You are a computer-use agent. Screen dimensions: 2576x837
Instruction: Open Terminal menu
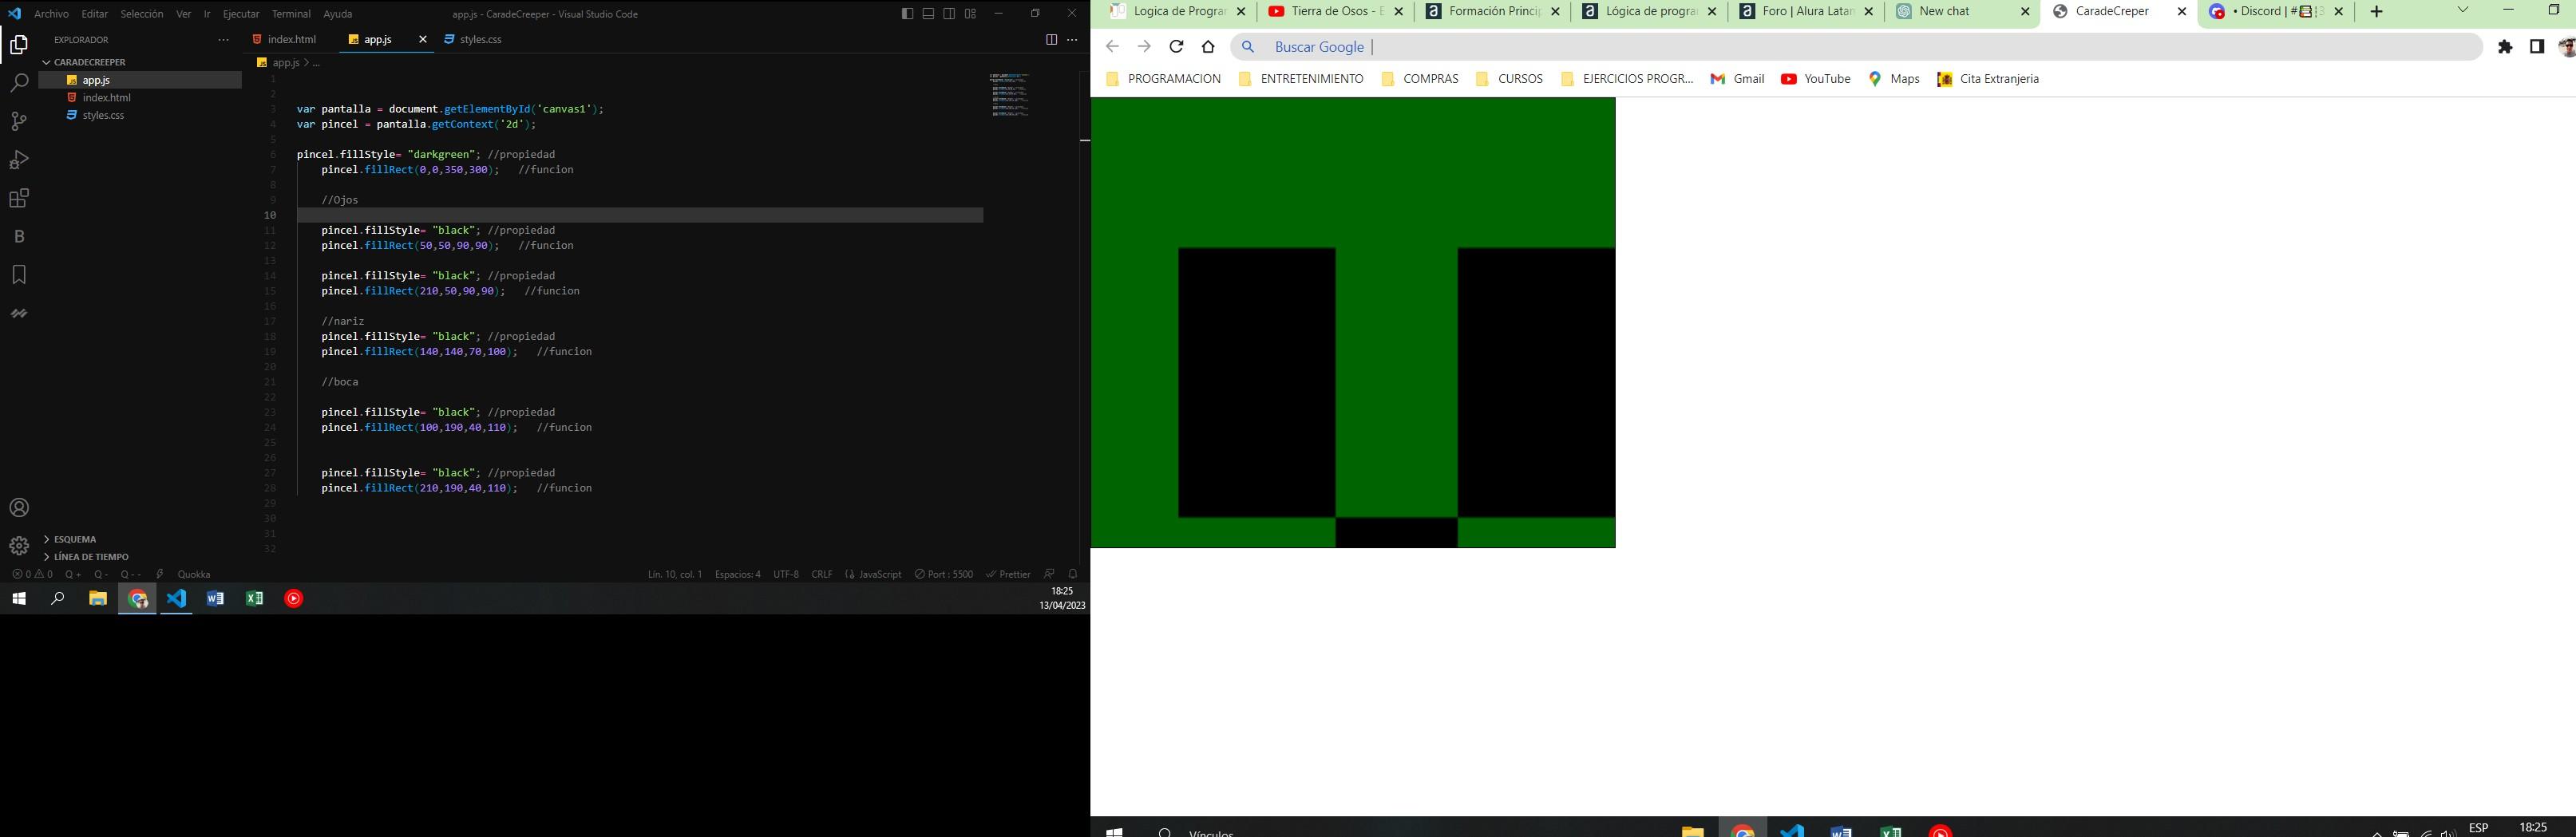click(x=291, y=14)
